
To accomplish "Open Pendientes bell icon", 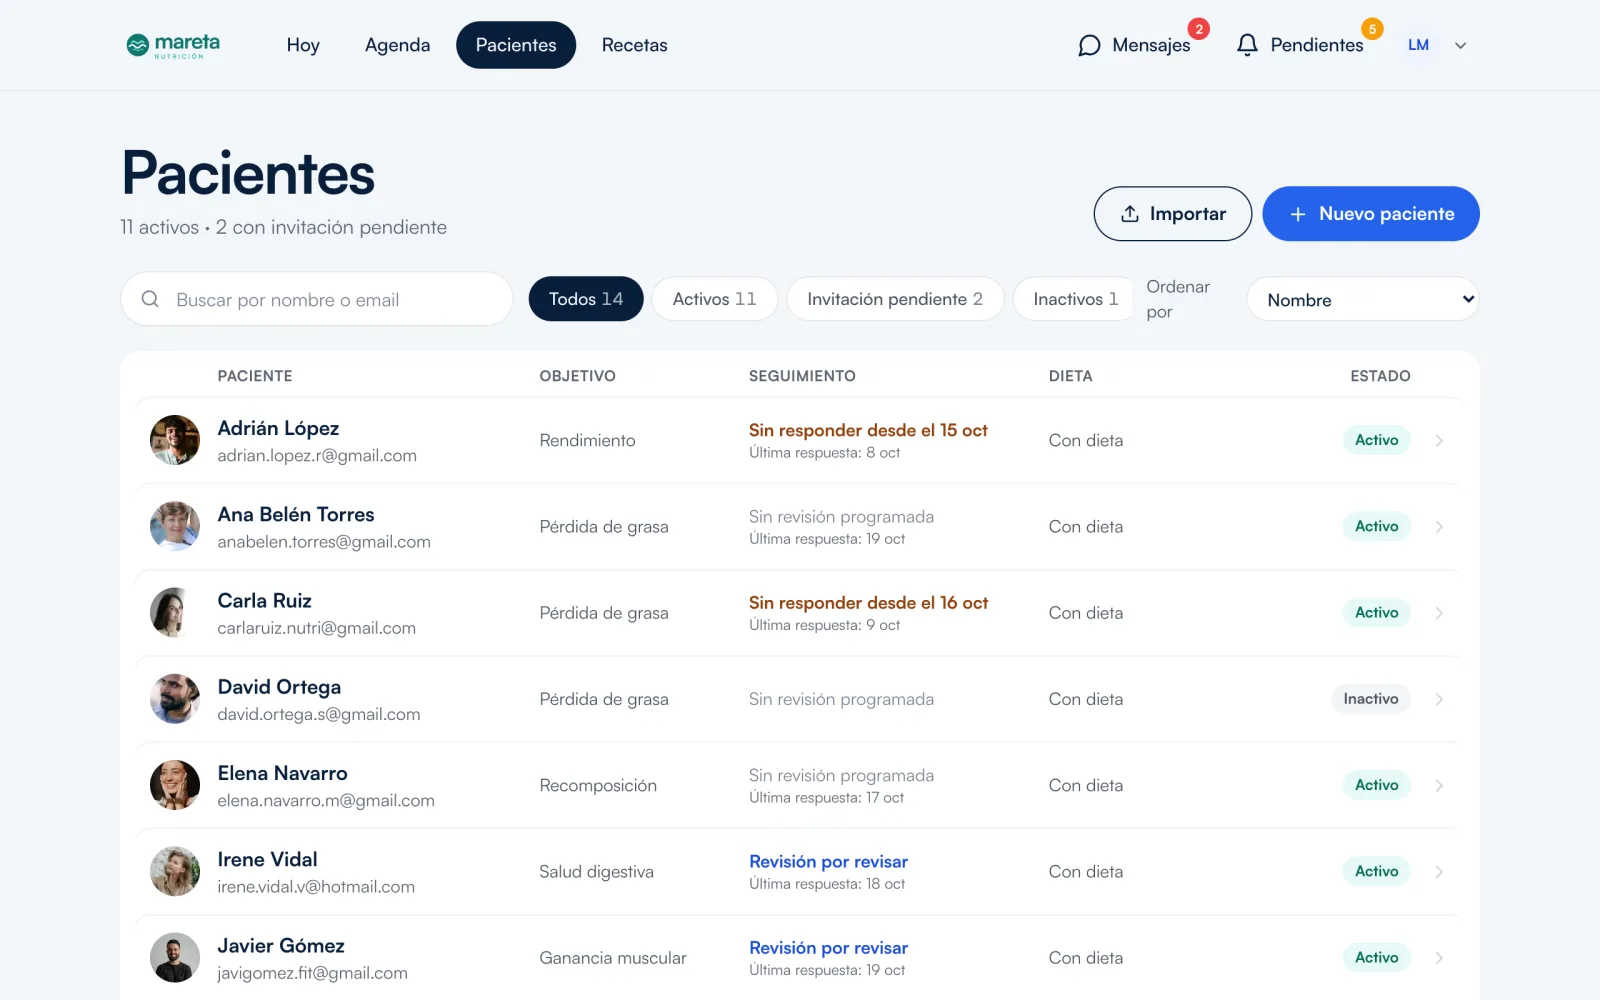I will pos(1247,45).
